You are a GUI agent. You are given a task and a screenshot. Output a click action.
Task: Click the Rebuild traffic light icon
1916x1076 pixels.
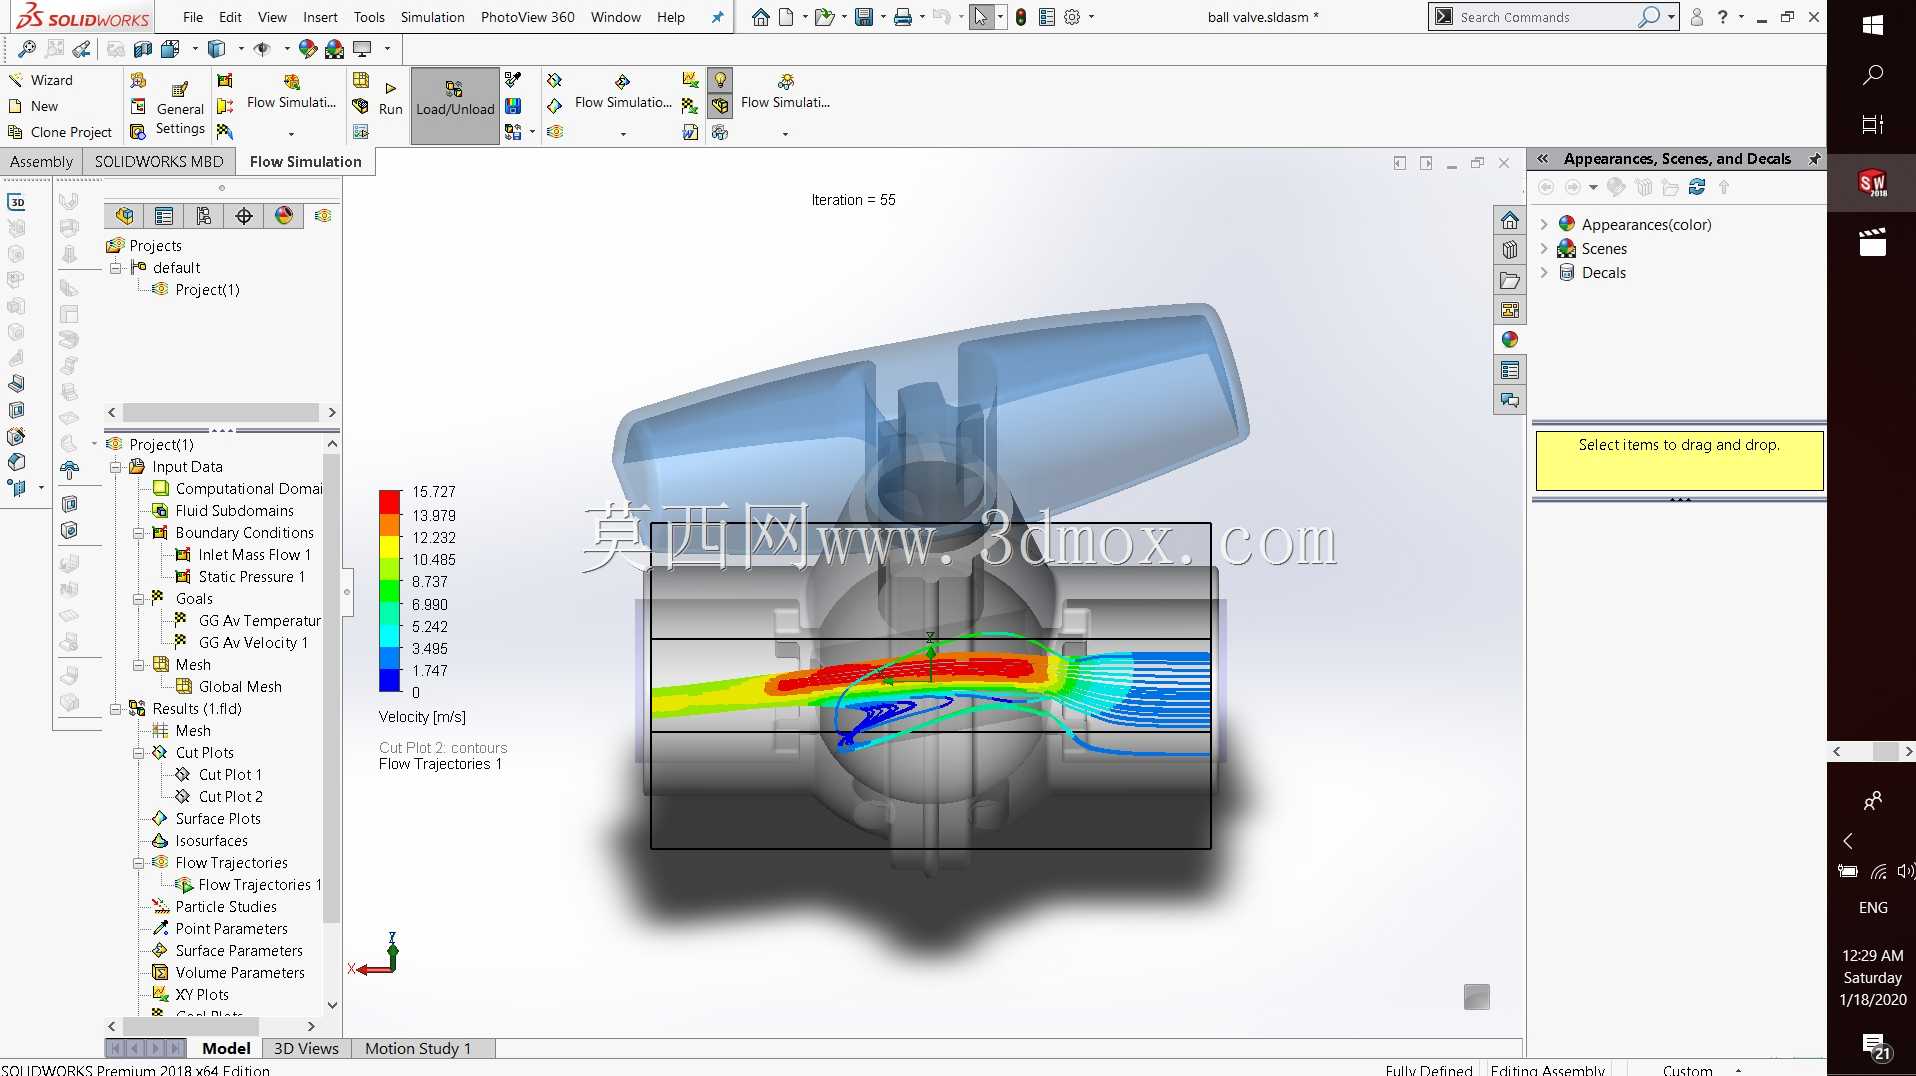coord(1020,17)
